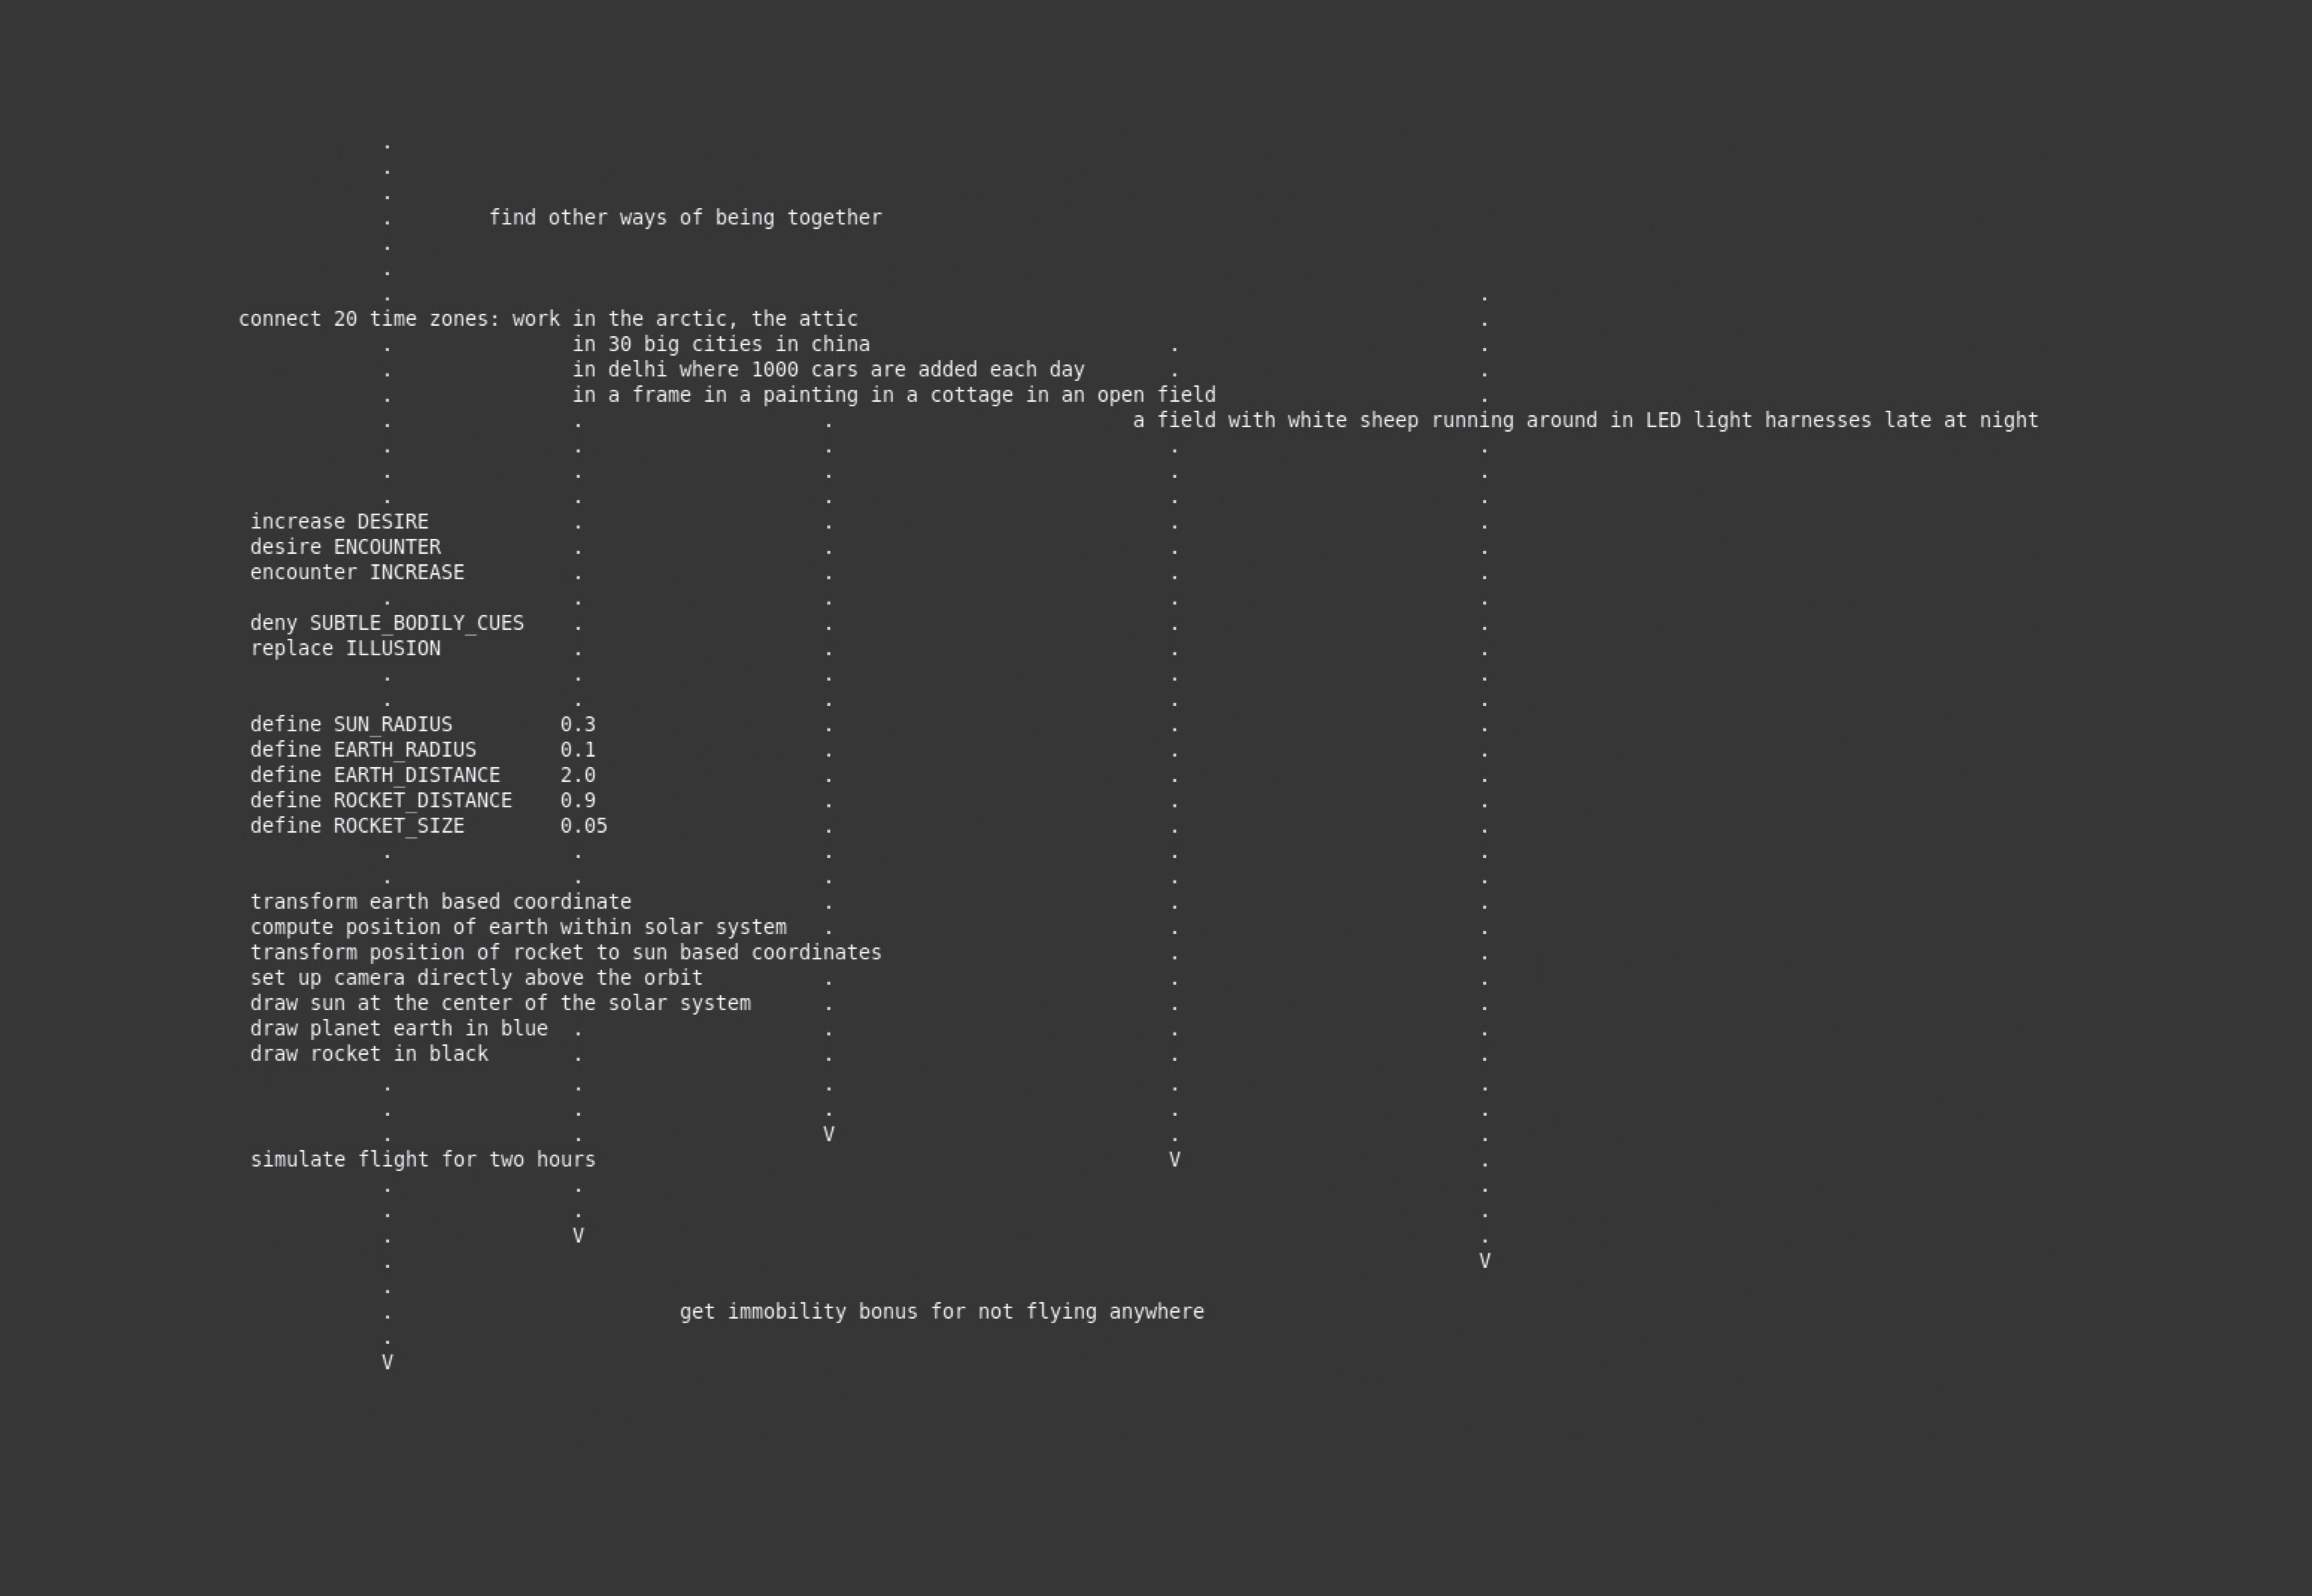The image size is (2312, 1596).
Task: Click the V arrowhead at far right column end
Action: (x=1484, y=1261)
